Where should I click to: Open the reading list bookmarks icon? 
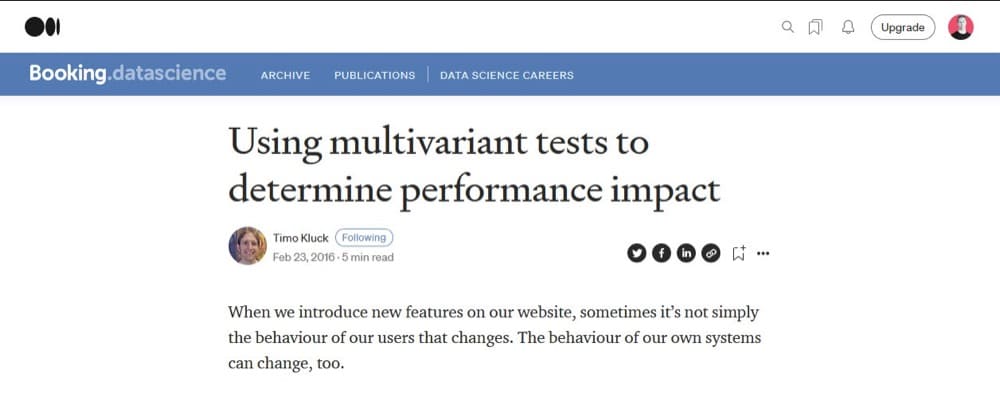815,27
